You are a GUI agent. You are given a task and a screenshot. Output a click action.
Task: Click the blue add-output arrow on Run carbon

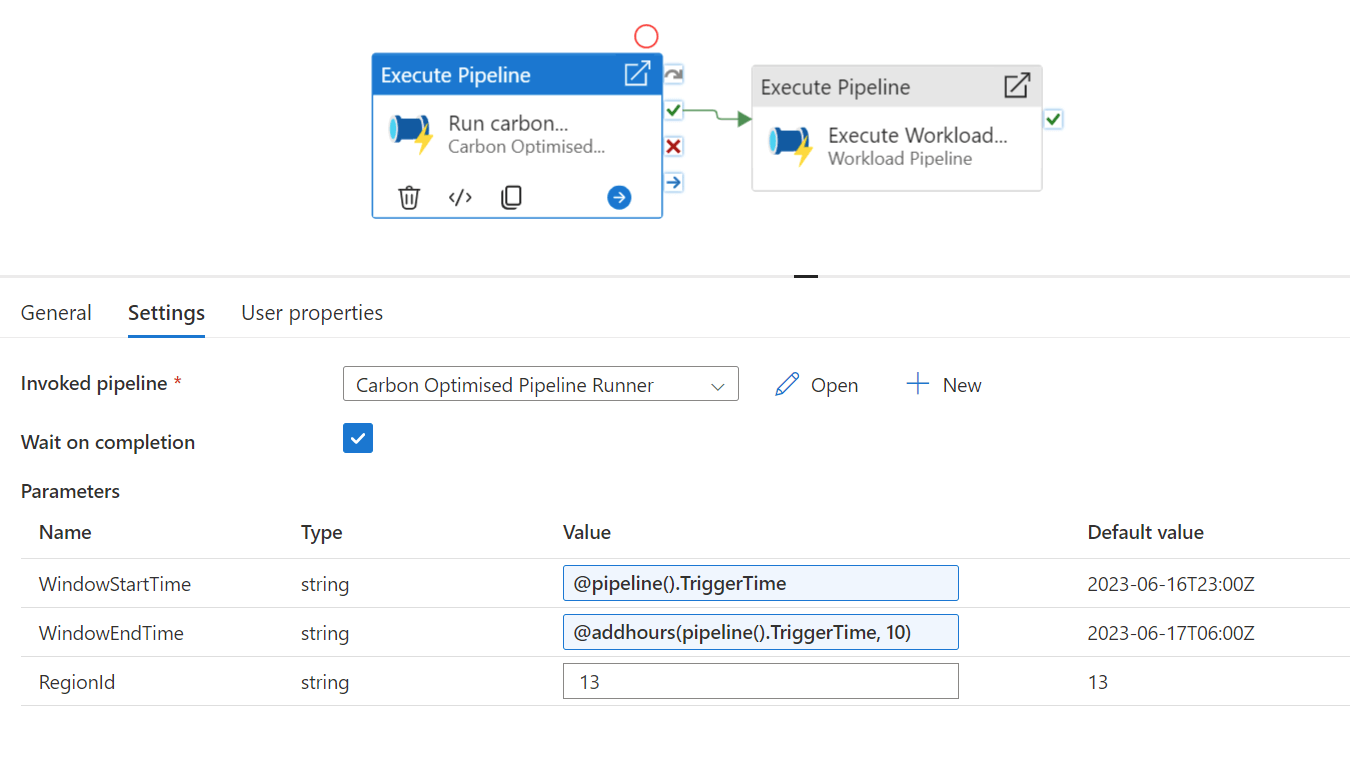(x=619, y=197)
